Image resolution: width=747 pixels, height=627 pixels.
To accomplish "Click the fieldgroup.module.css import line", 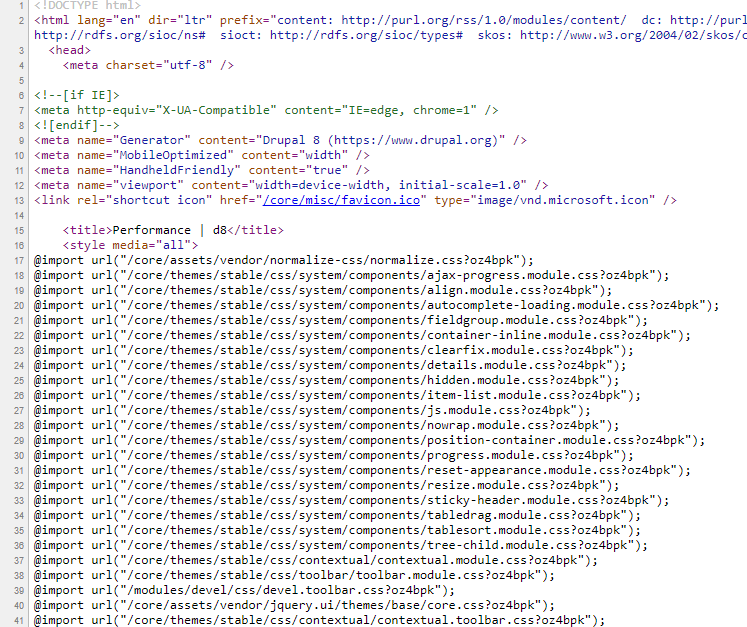I will point(341,320).
